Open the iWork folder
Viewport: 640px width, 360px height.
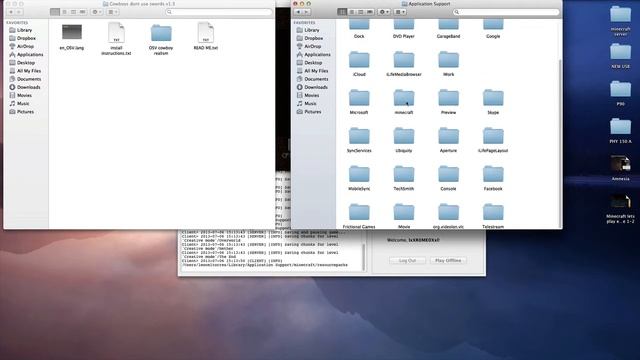449,60
